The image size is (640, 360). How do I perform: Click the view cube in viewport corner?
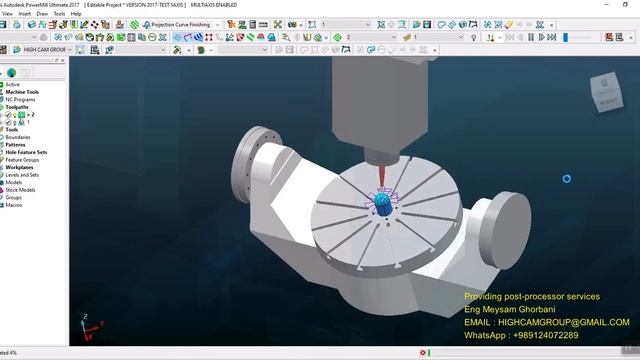point(607,92)
